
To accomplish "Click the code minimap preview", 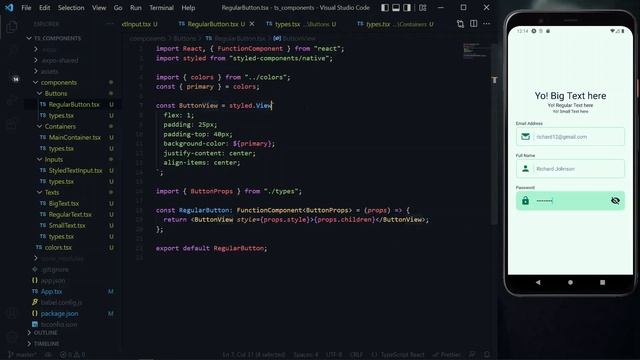I will point(475,50).
